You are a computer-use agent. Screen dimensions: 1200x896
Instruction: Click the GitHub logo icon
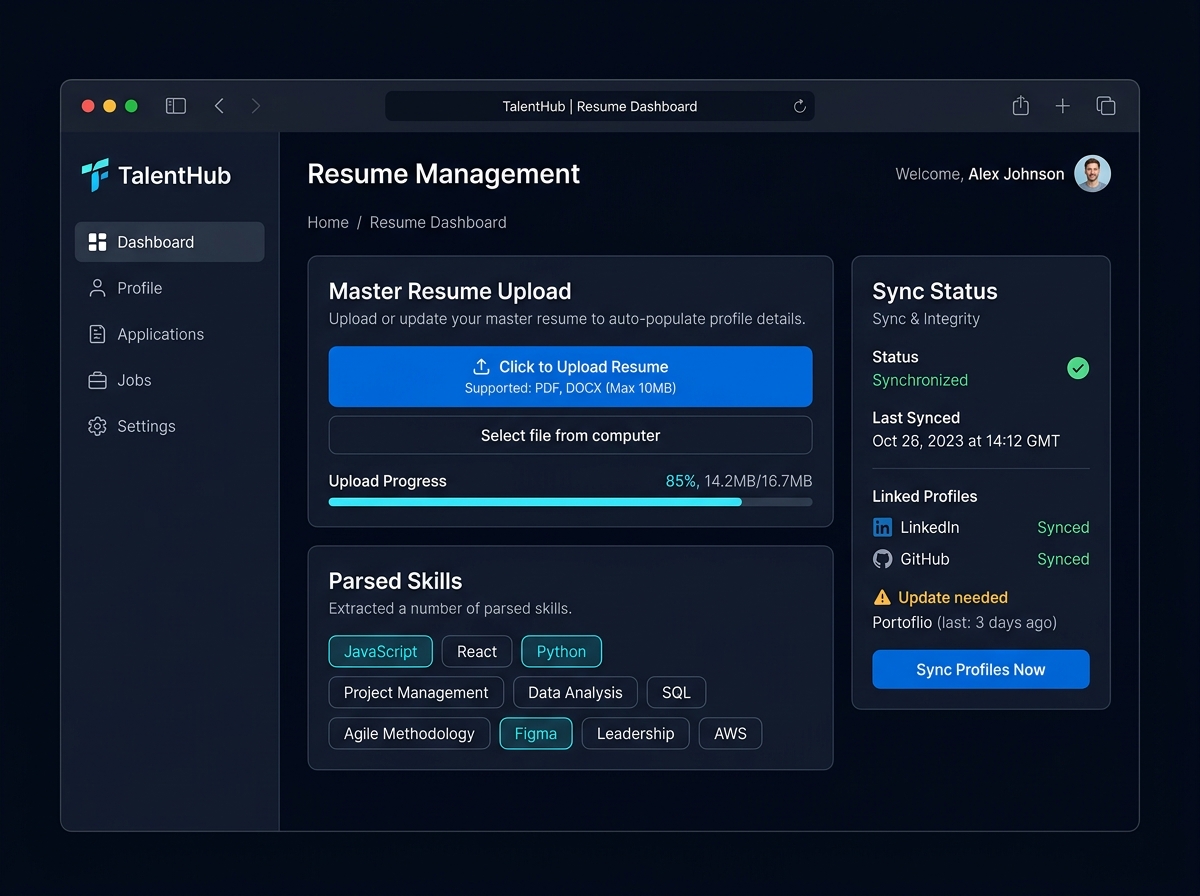(x=882, y=559)
